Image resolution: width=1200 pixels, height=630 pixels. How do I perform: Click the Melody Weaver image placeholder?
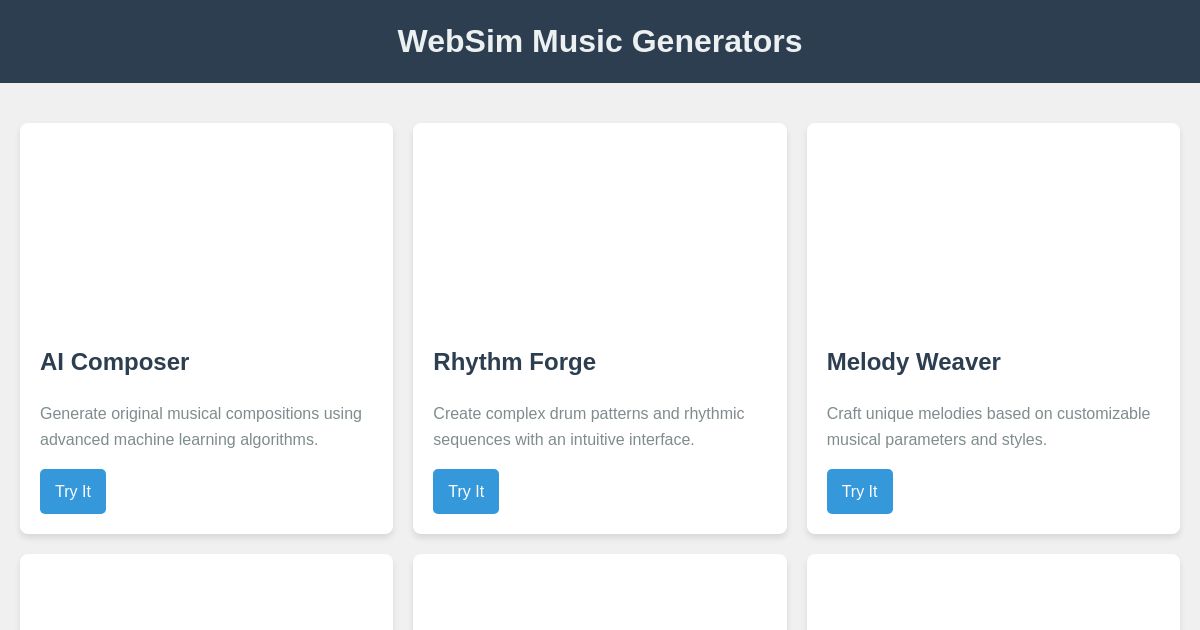tap(993, 225)
